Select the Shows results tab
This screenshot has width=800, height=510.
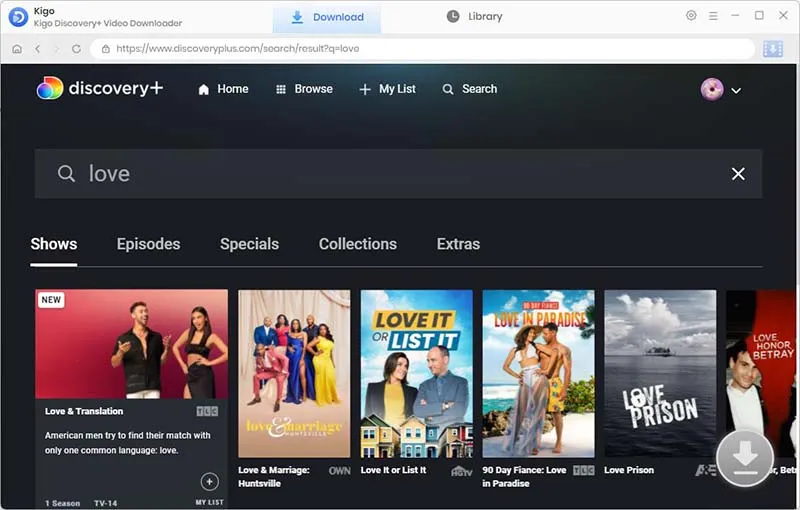coord(54,244)
